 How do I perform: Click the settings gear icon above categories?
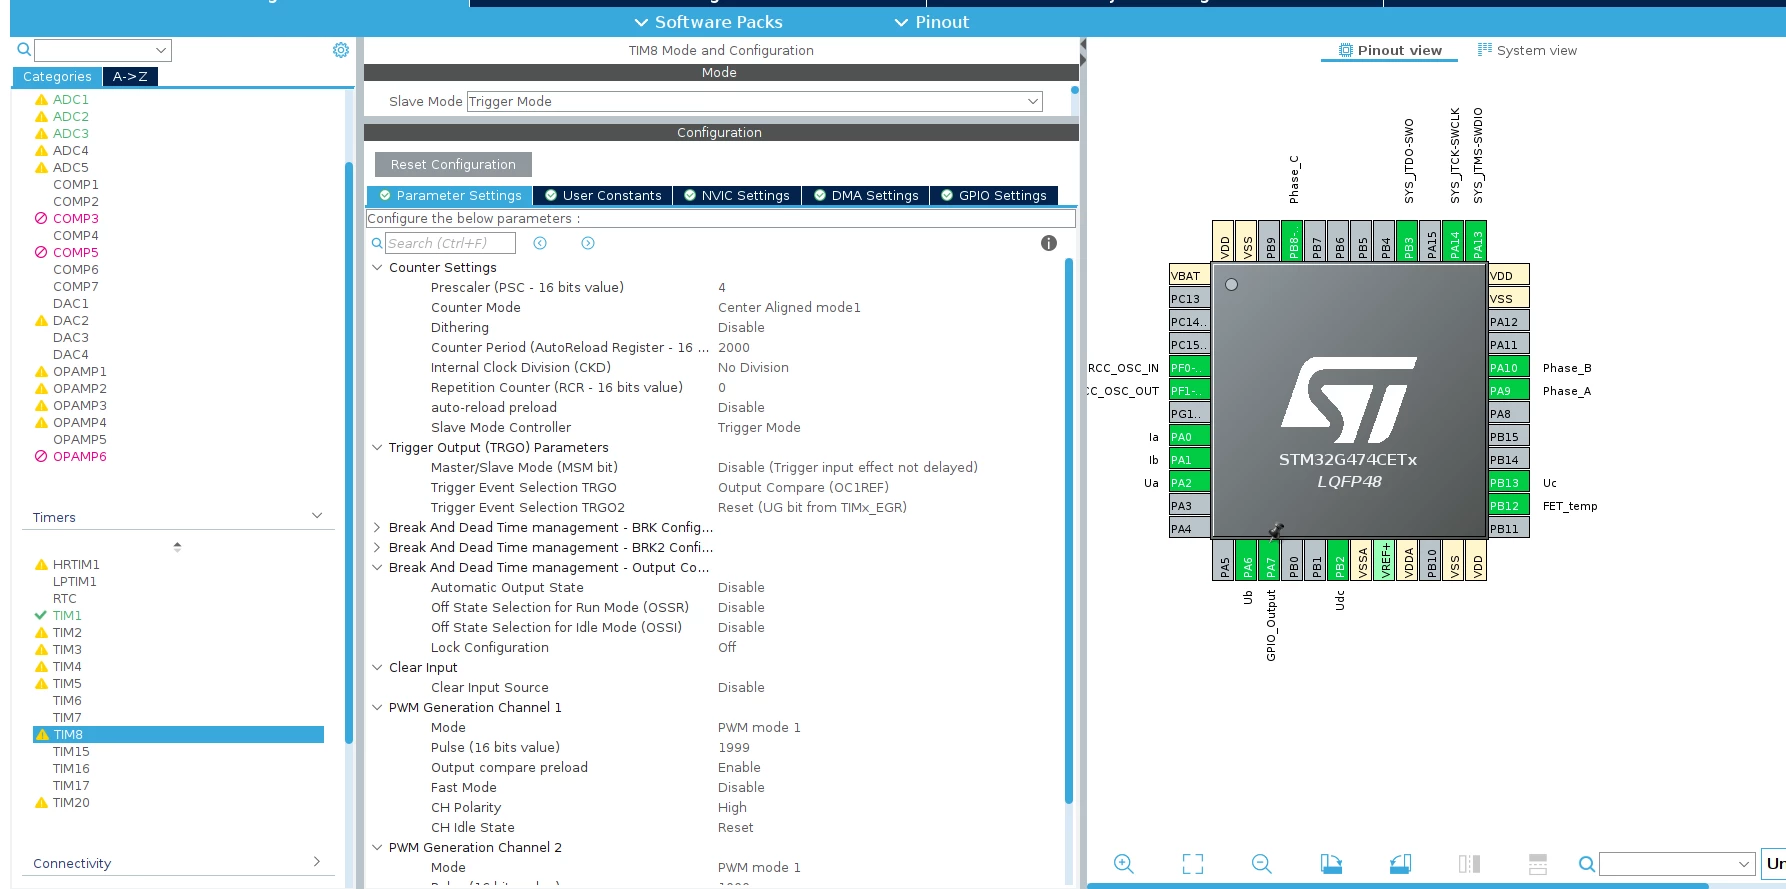341,50
